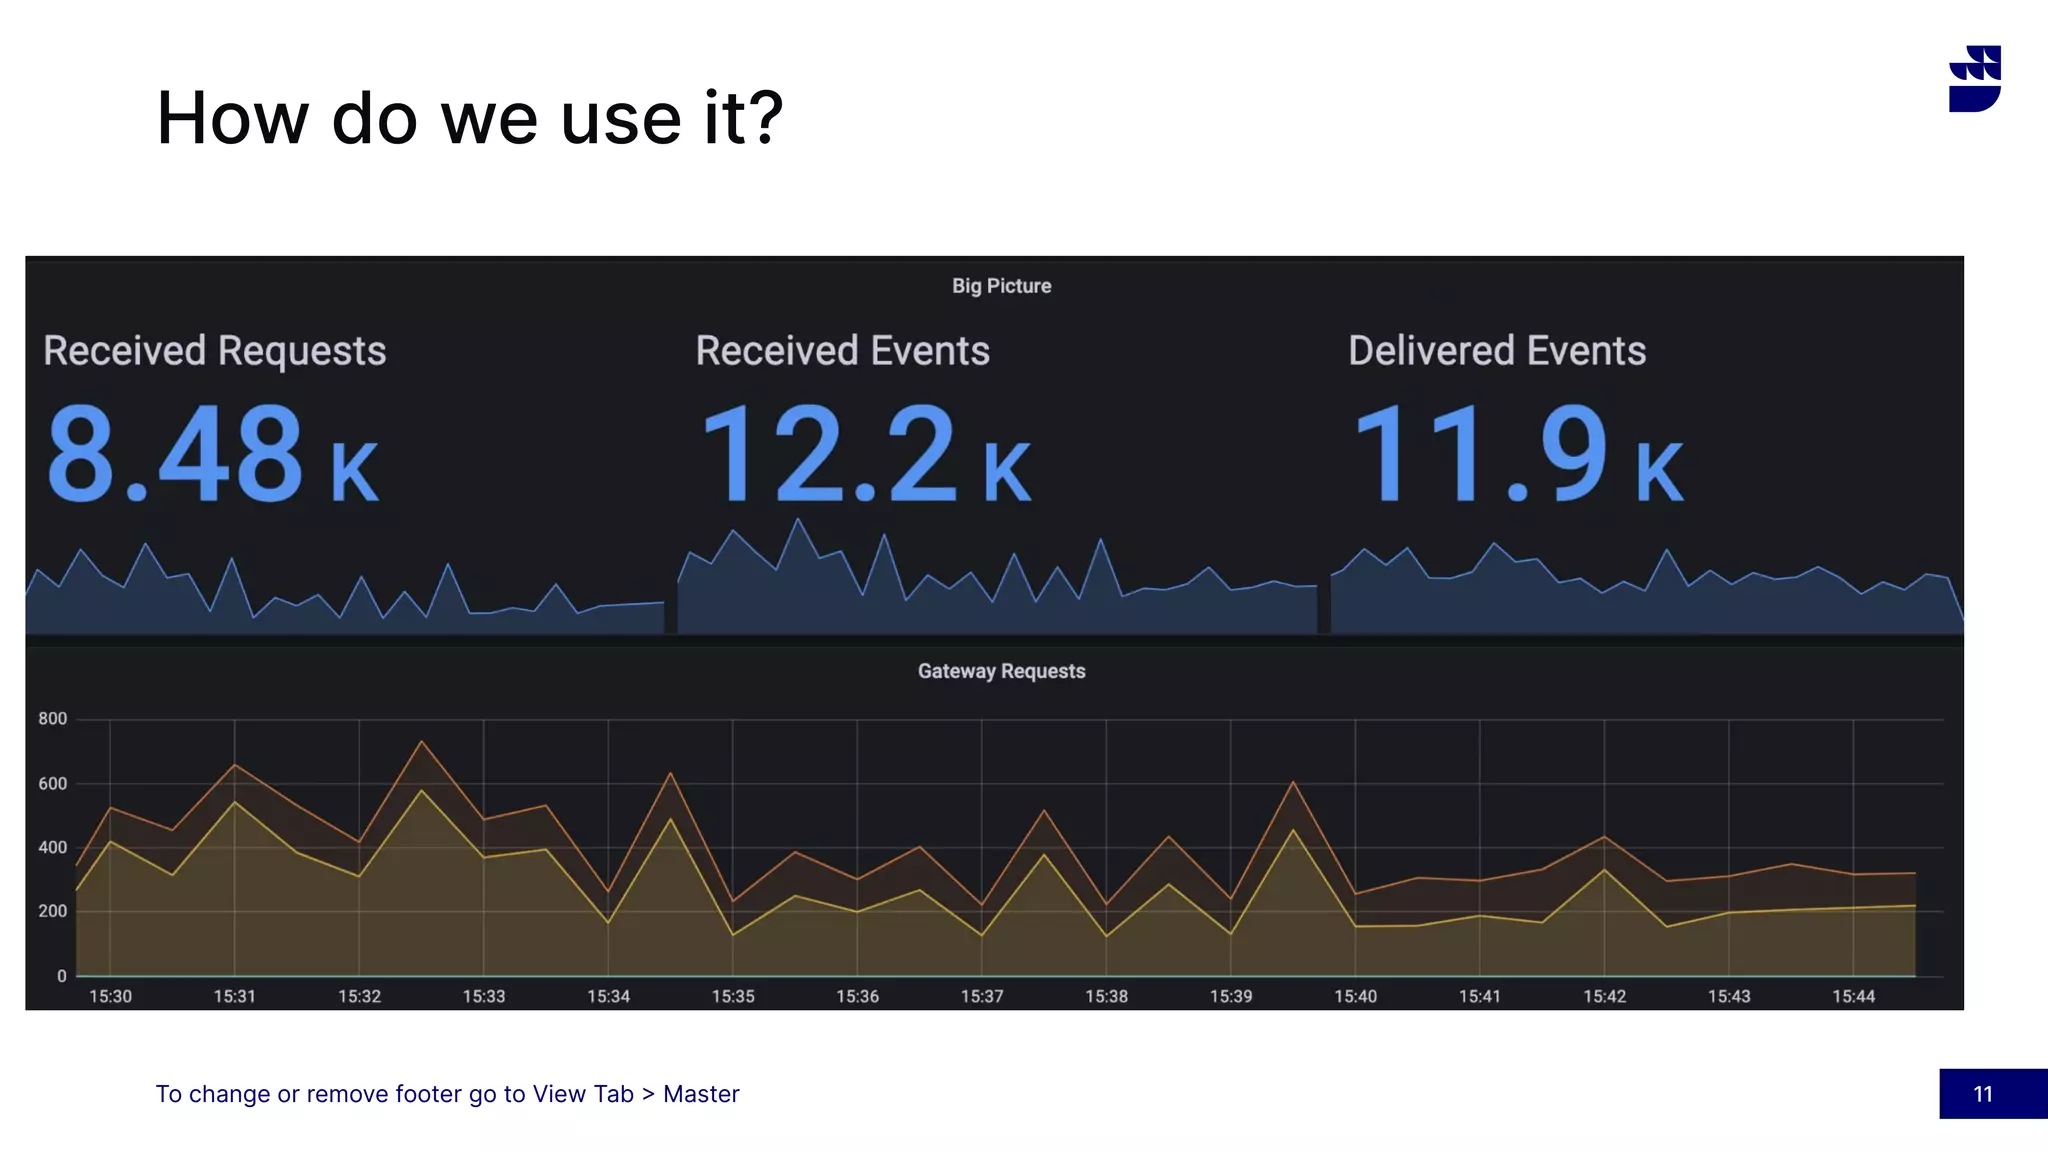
Task: Click the orange line peak near 15:32
Action: click(x=422, y=742)
